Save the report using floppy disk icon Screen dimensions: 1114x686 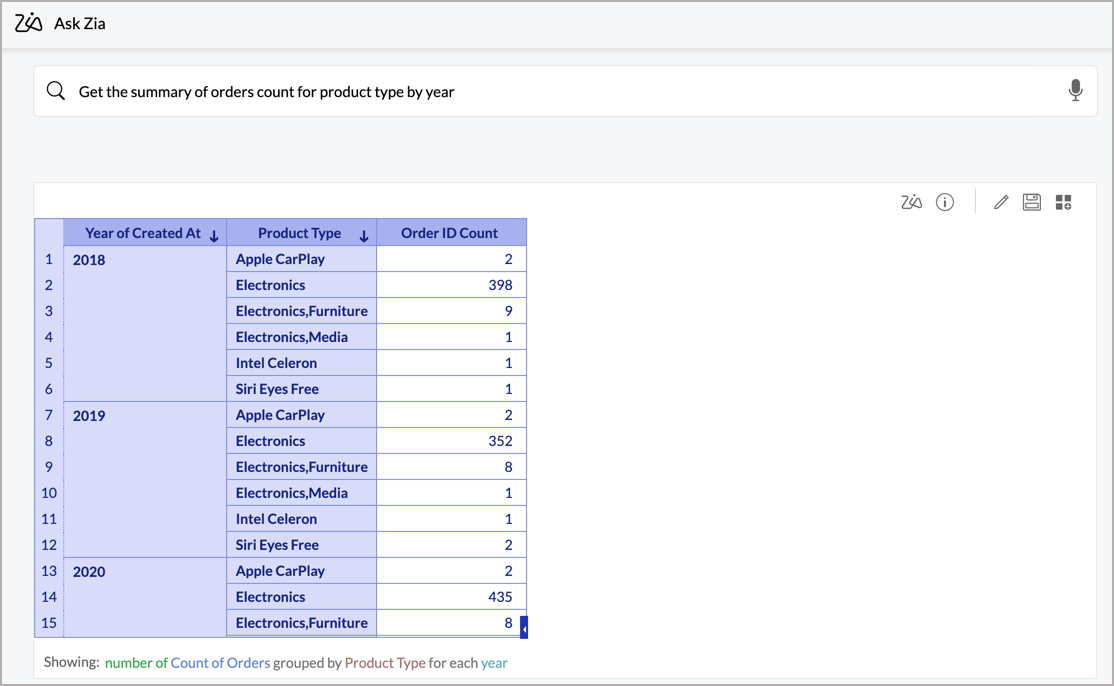[x=1032, y=202]
